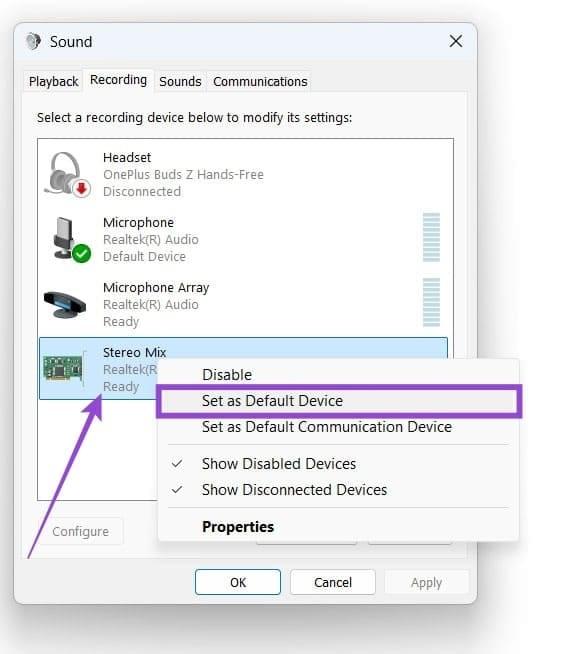The width and height of the screenshot is (588, 654).
Task: Open the Sounds tab
Action: [x=180, y=81]
